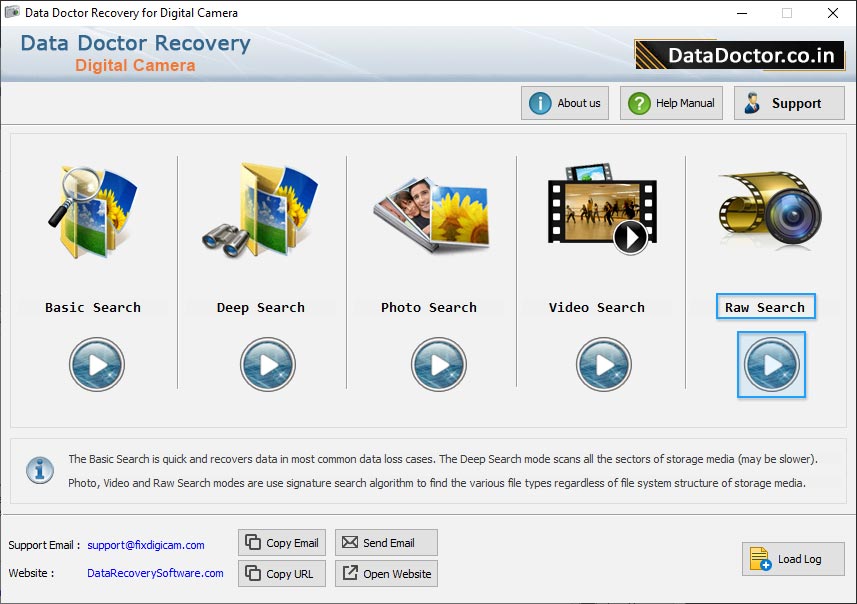The height and width of the screenshot is (604, 857).
Task: Open the About us dialog
Action: [x=565, y=103]
